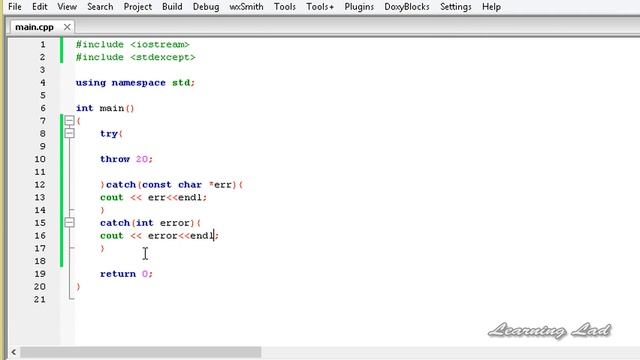
Task: Open the Search menu
Action: 100,7
